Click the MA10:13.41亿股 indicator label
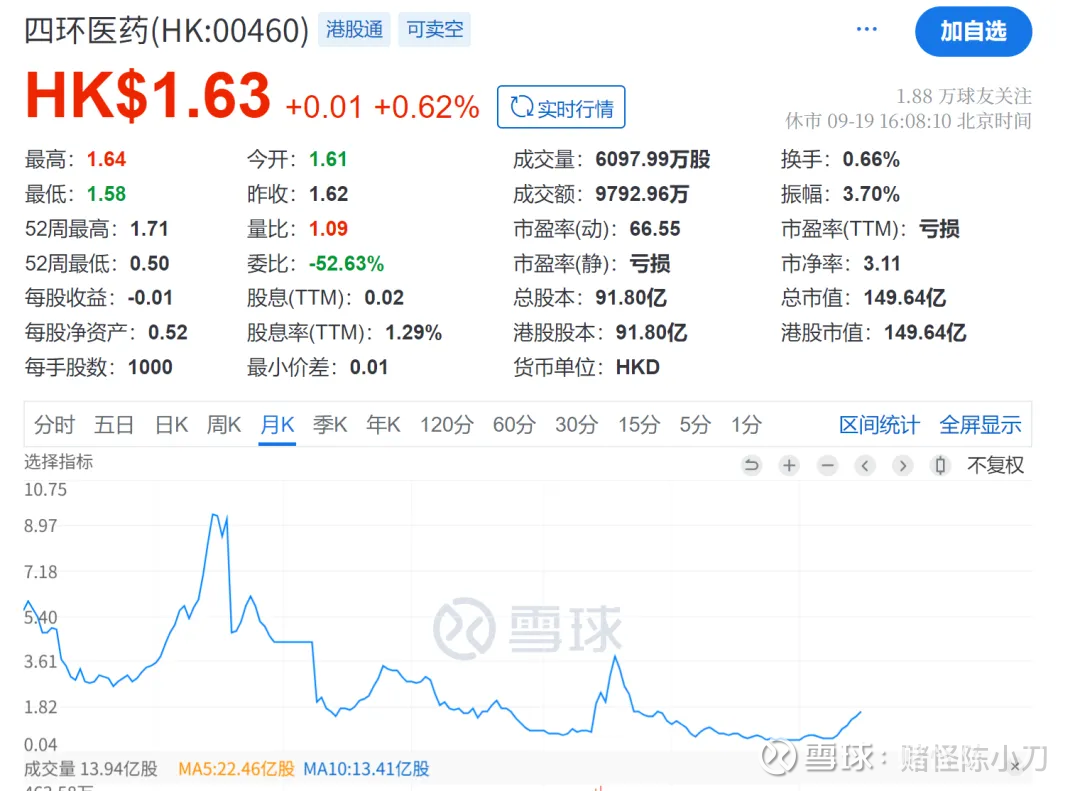The image size is (1080, 791). [x=366, y=768]
